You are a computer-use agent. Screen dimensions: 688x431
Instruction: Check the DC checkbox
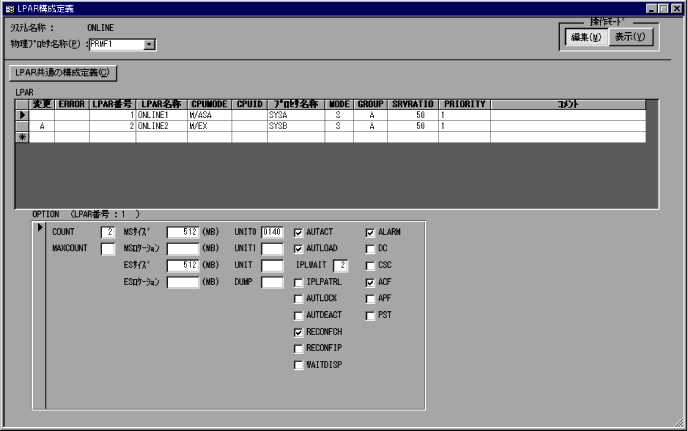click(x=370, y=249)
